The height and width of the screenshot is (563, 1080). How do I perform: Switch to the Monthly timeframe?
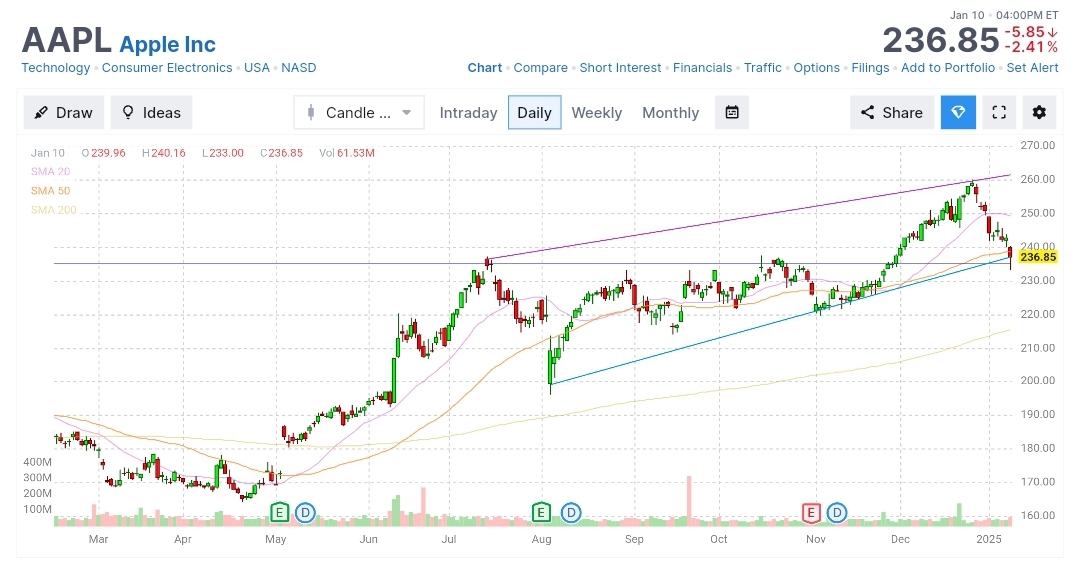coord(670,112)
